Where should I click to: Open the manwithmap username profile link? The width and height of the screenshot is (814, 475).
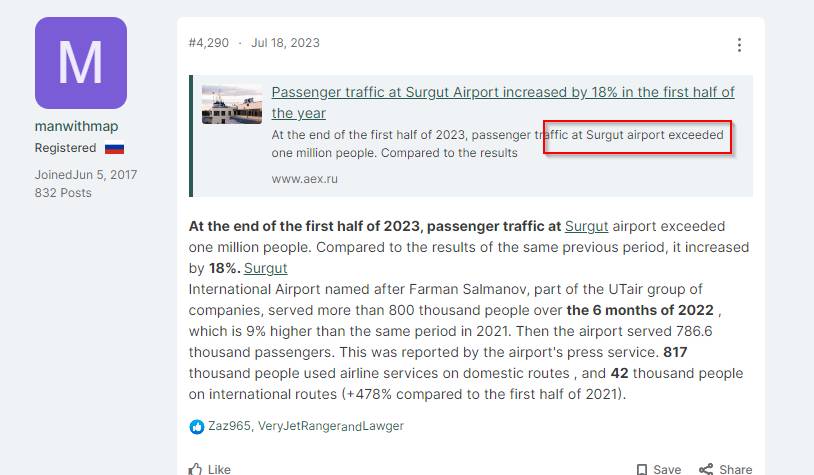[x=76, y=127]
